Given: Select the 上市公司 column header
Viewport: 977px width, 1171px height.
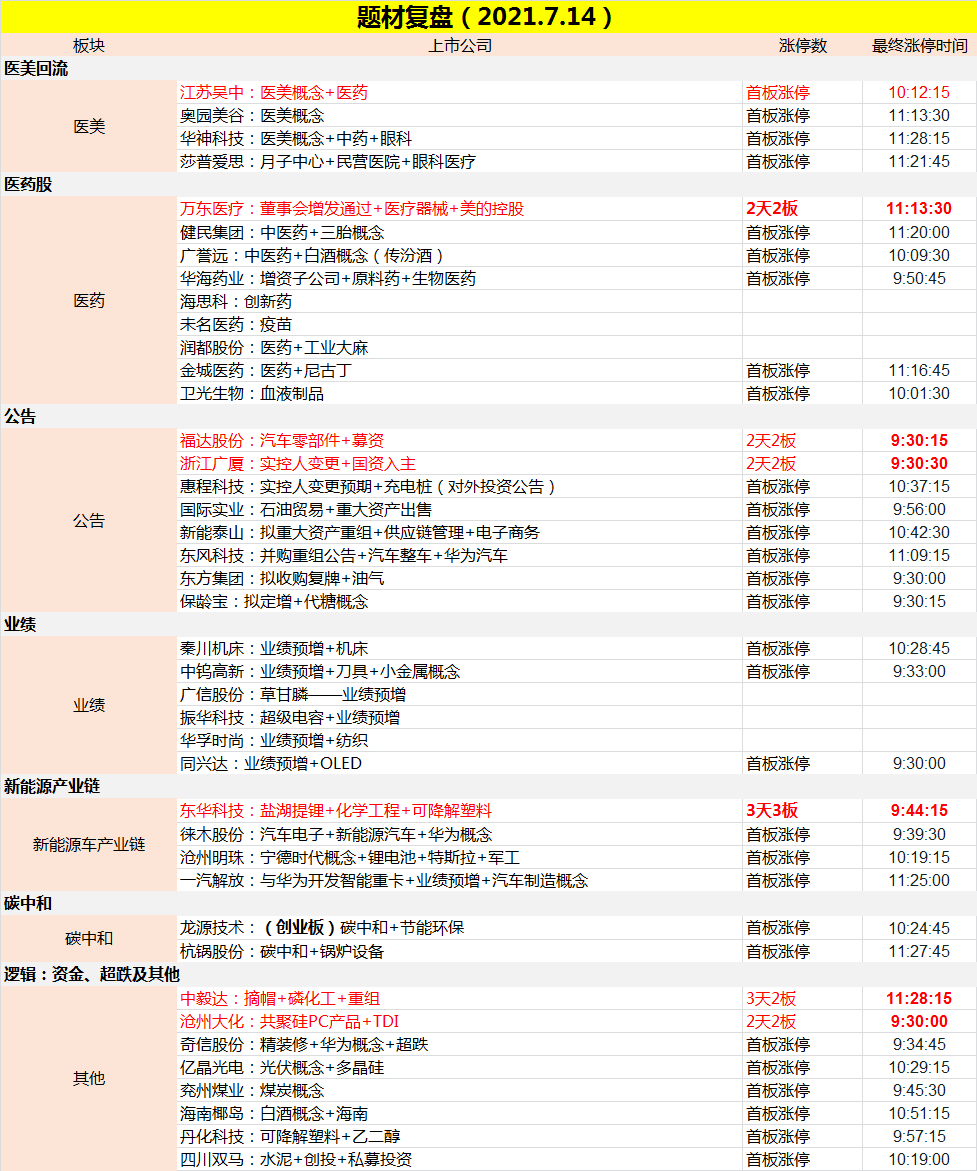Looking at the screenshot, I should point(459,46).
